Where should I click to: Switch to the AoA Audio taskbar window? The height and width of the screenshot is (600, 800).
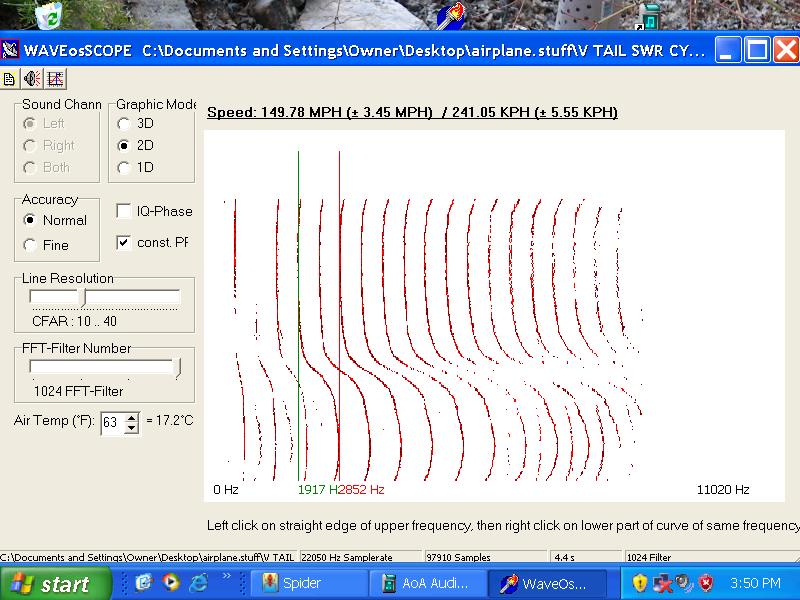427,583
